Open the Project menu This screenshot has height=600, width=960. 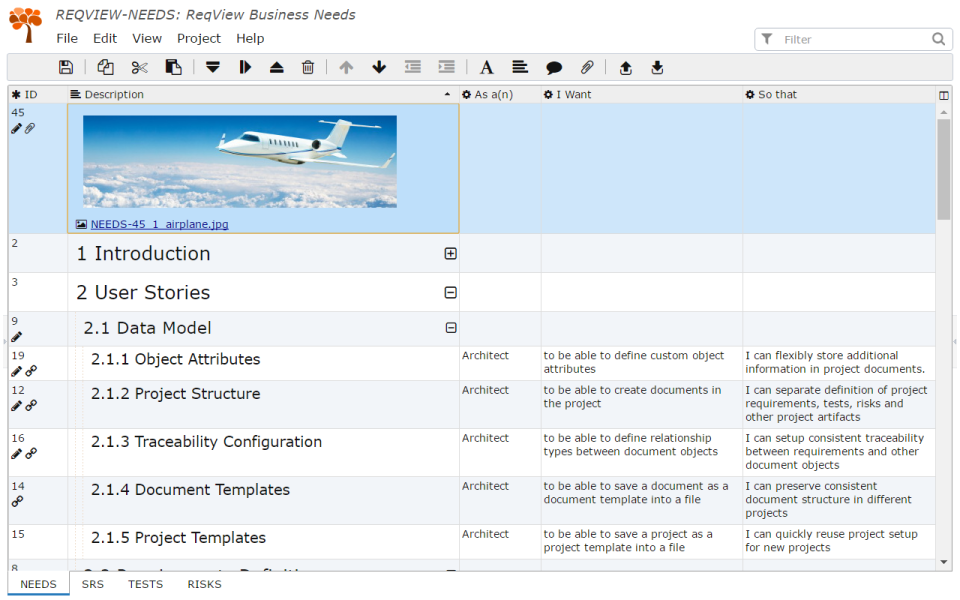[198, 39]
